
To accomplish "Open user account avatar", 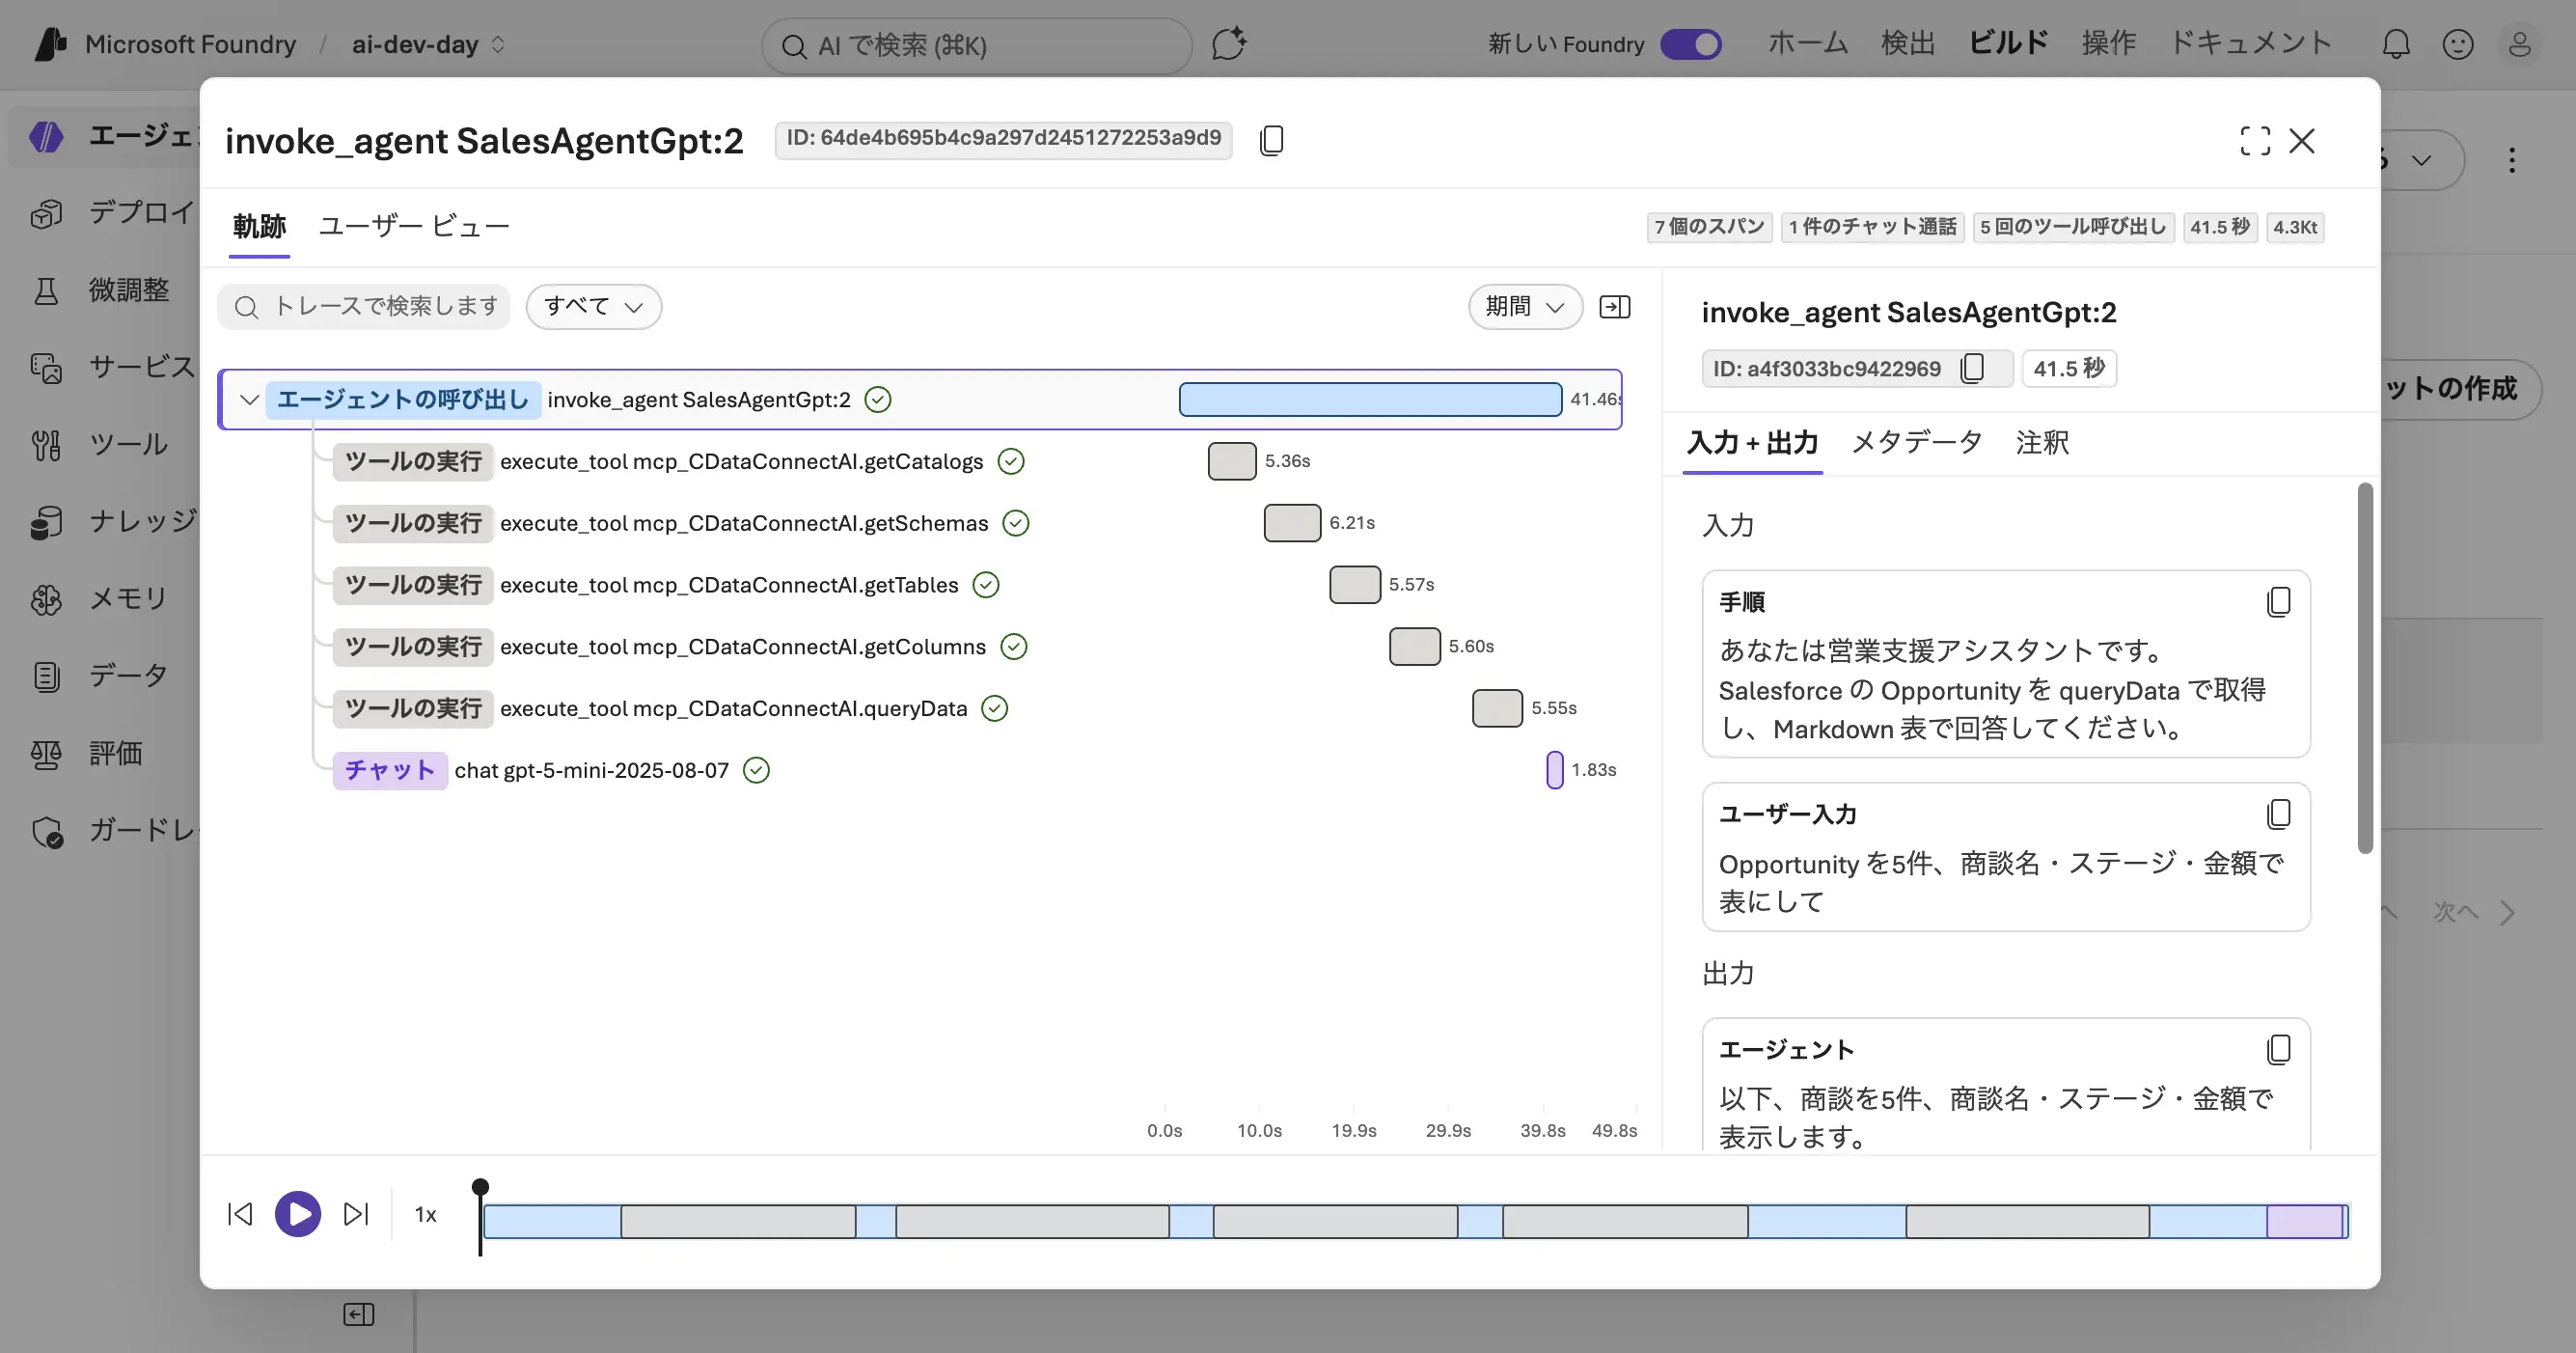I will (x=2520, y=44).
